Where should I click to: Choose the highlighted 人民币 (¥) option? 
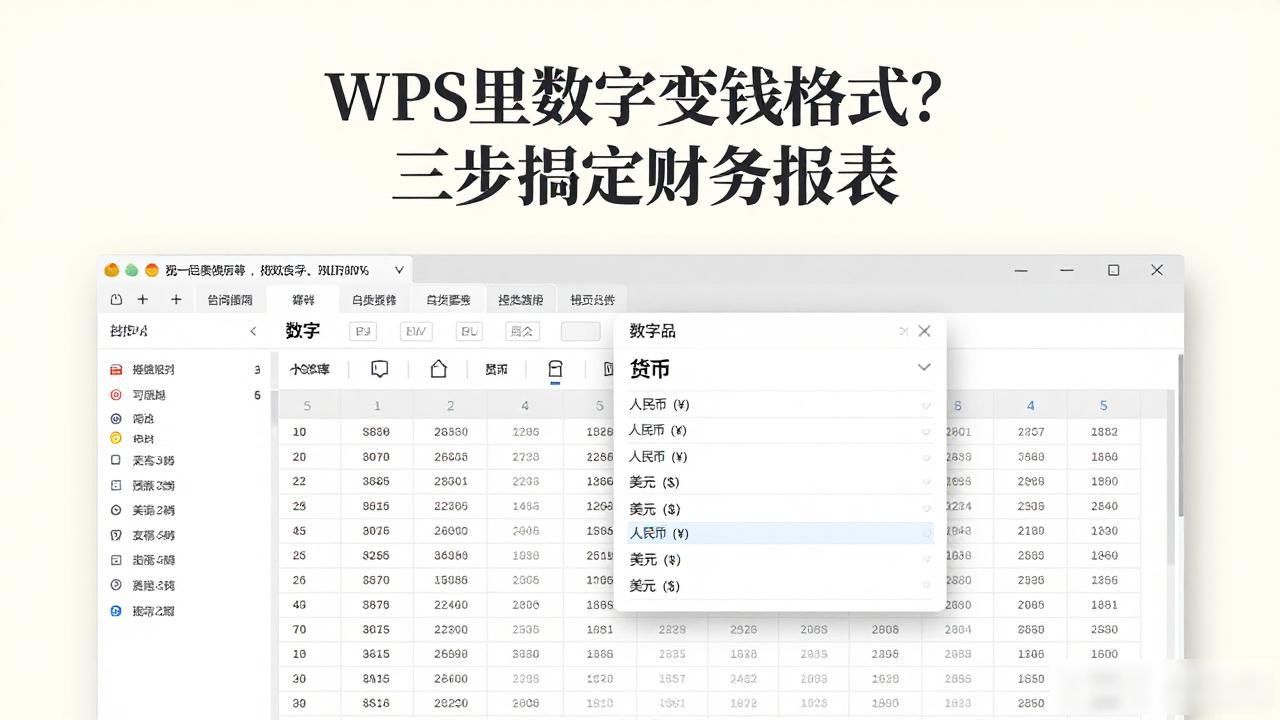point(780,533)
